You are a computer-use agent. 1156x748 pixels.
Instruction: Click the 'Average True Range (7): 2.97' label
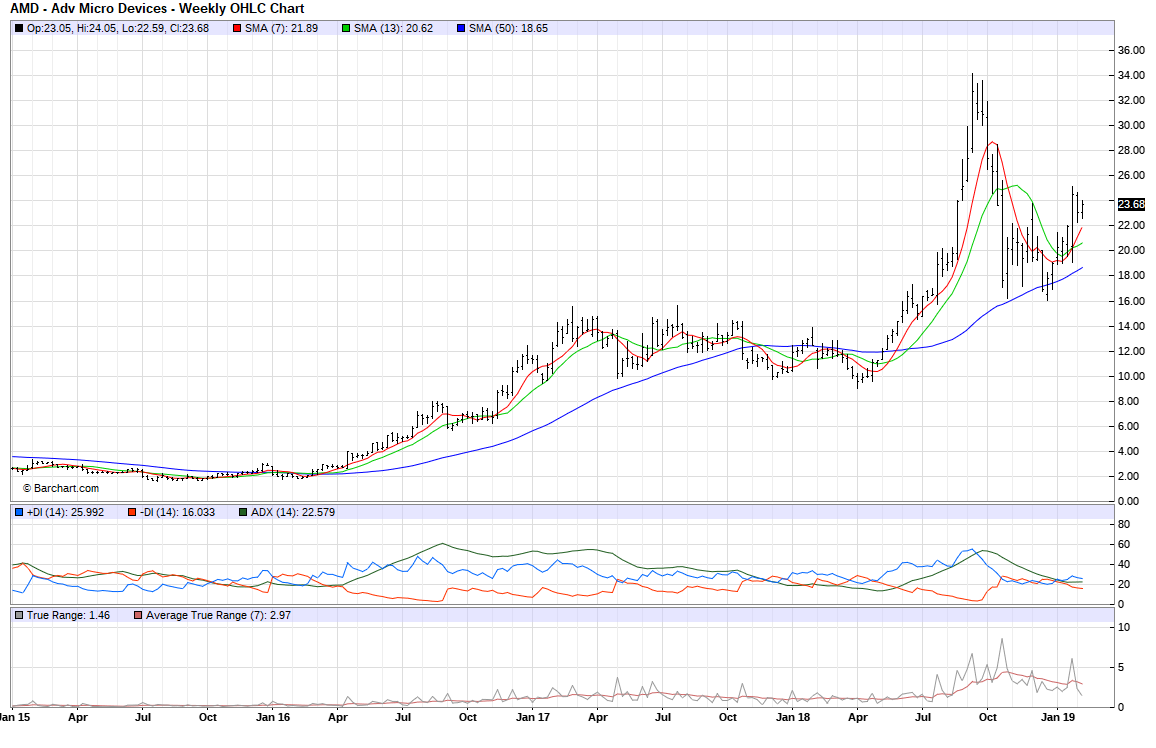click(x=219, y=615)
